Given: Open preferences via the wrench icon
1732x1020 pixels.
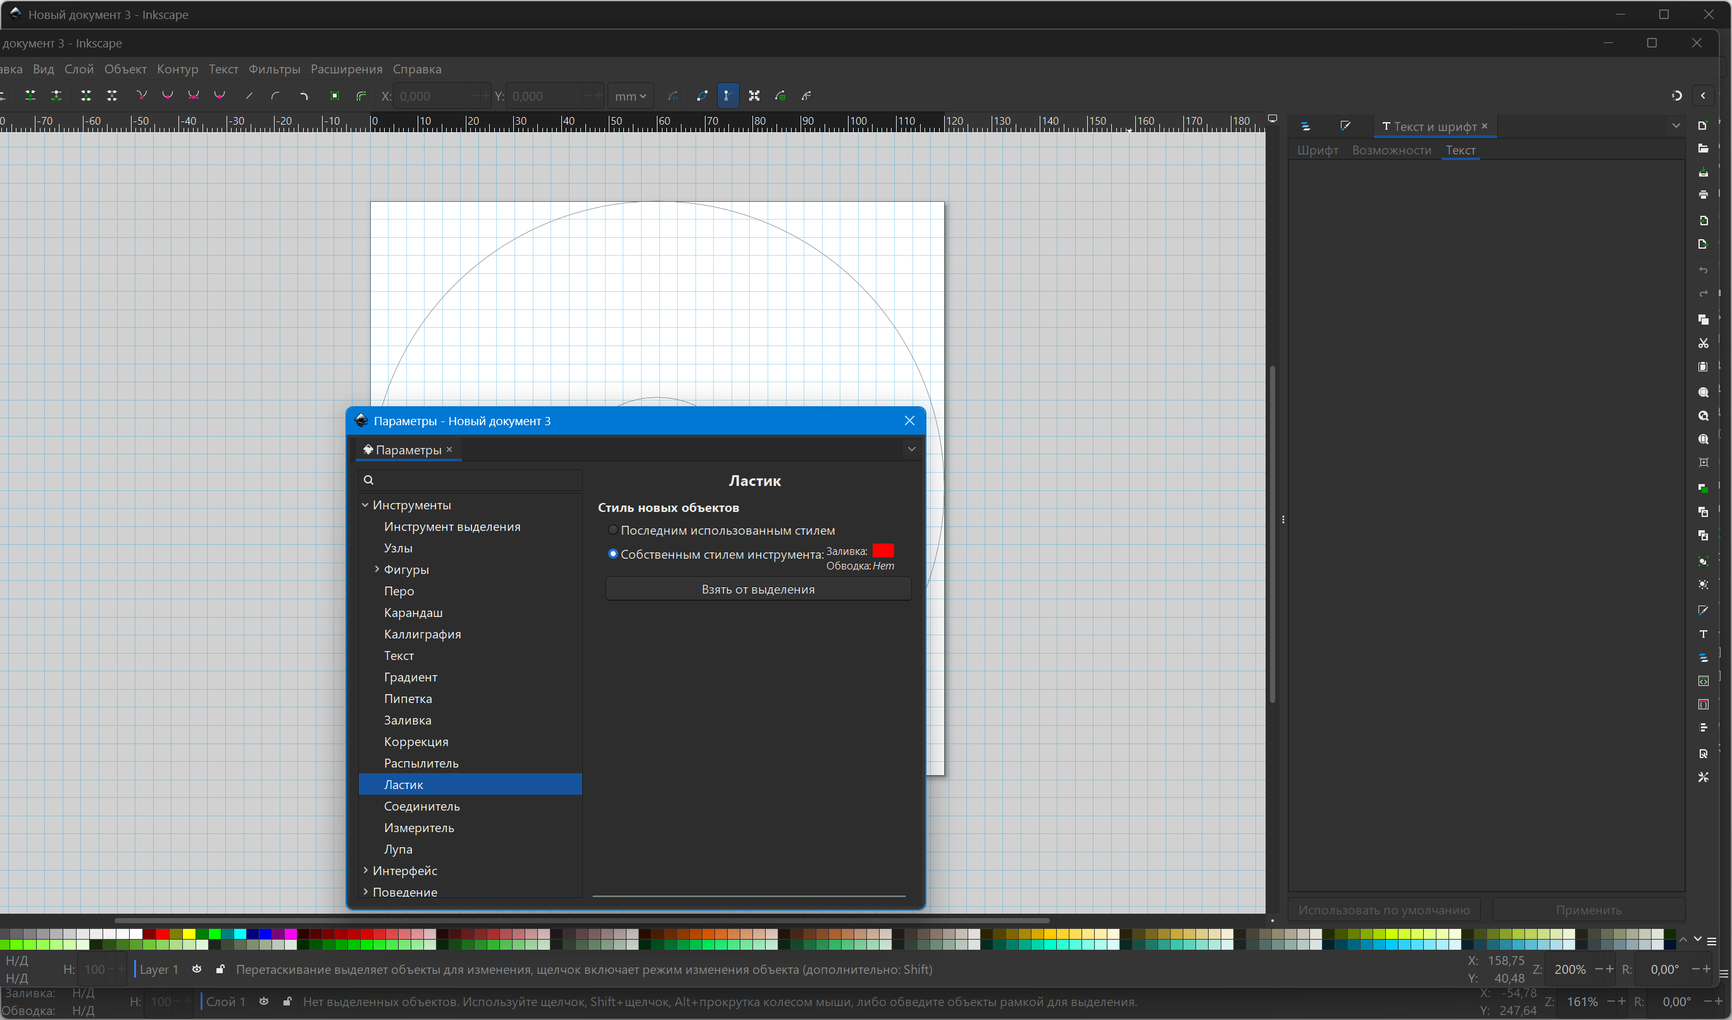Looking at the screenshot, I should (1703, 777).
